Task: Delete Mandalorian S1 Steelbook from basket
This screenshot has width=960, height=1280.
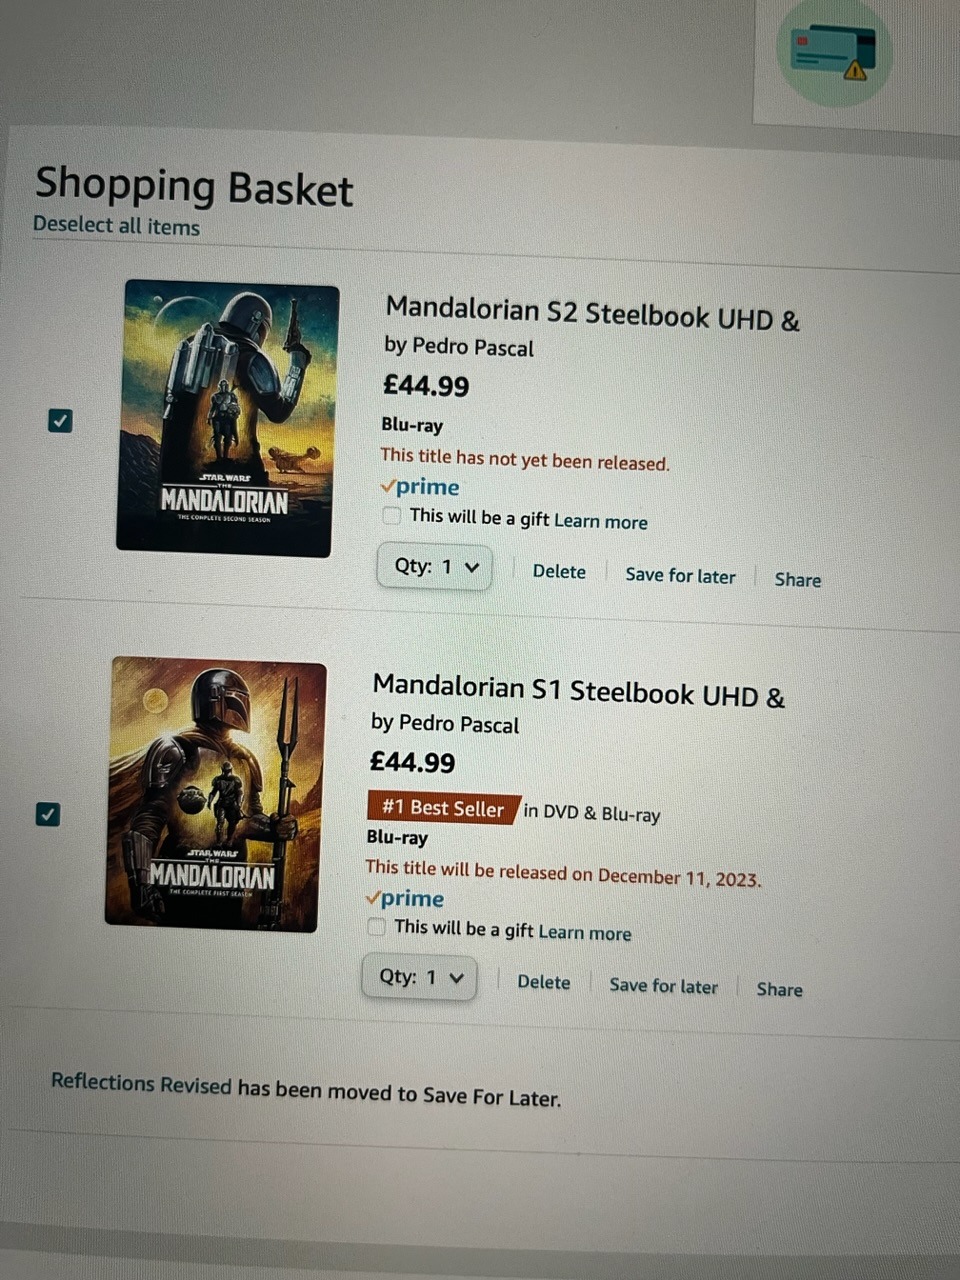Action: tap(543, 982)
